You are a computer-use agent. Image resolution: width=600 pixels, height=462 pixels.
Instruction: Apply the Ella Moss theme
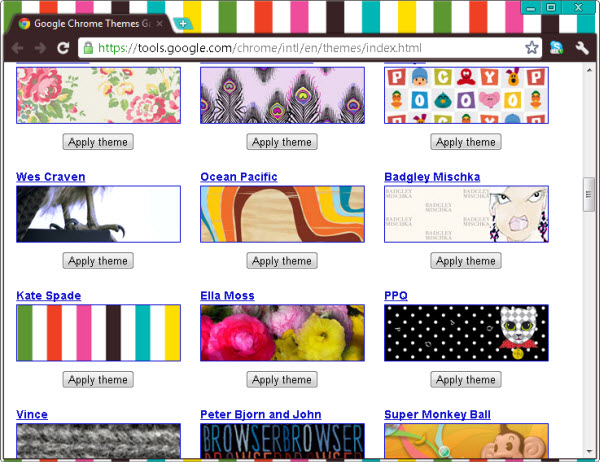(x=282, y=380)
